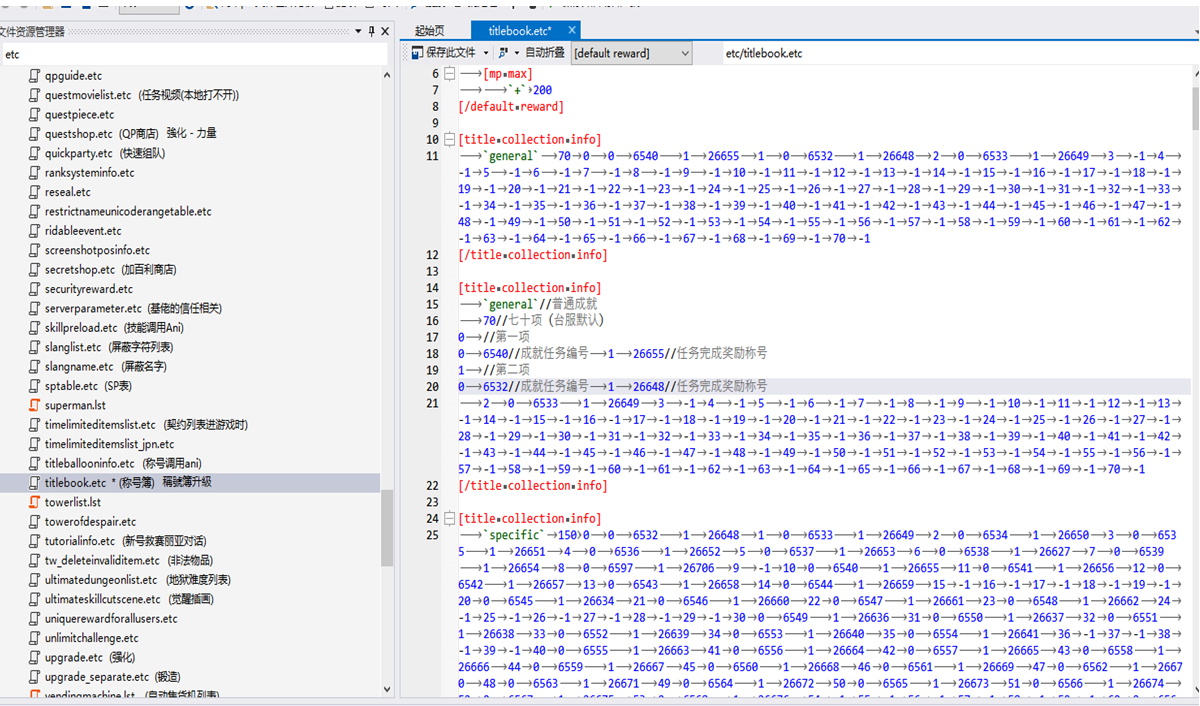
Task: Click the 自动折叠 button
Action: (545, 53)
